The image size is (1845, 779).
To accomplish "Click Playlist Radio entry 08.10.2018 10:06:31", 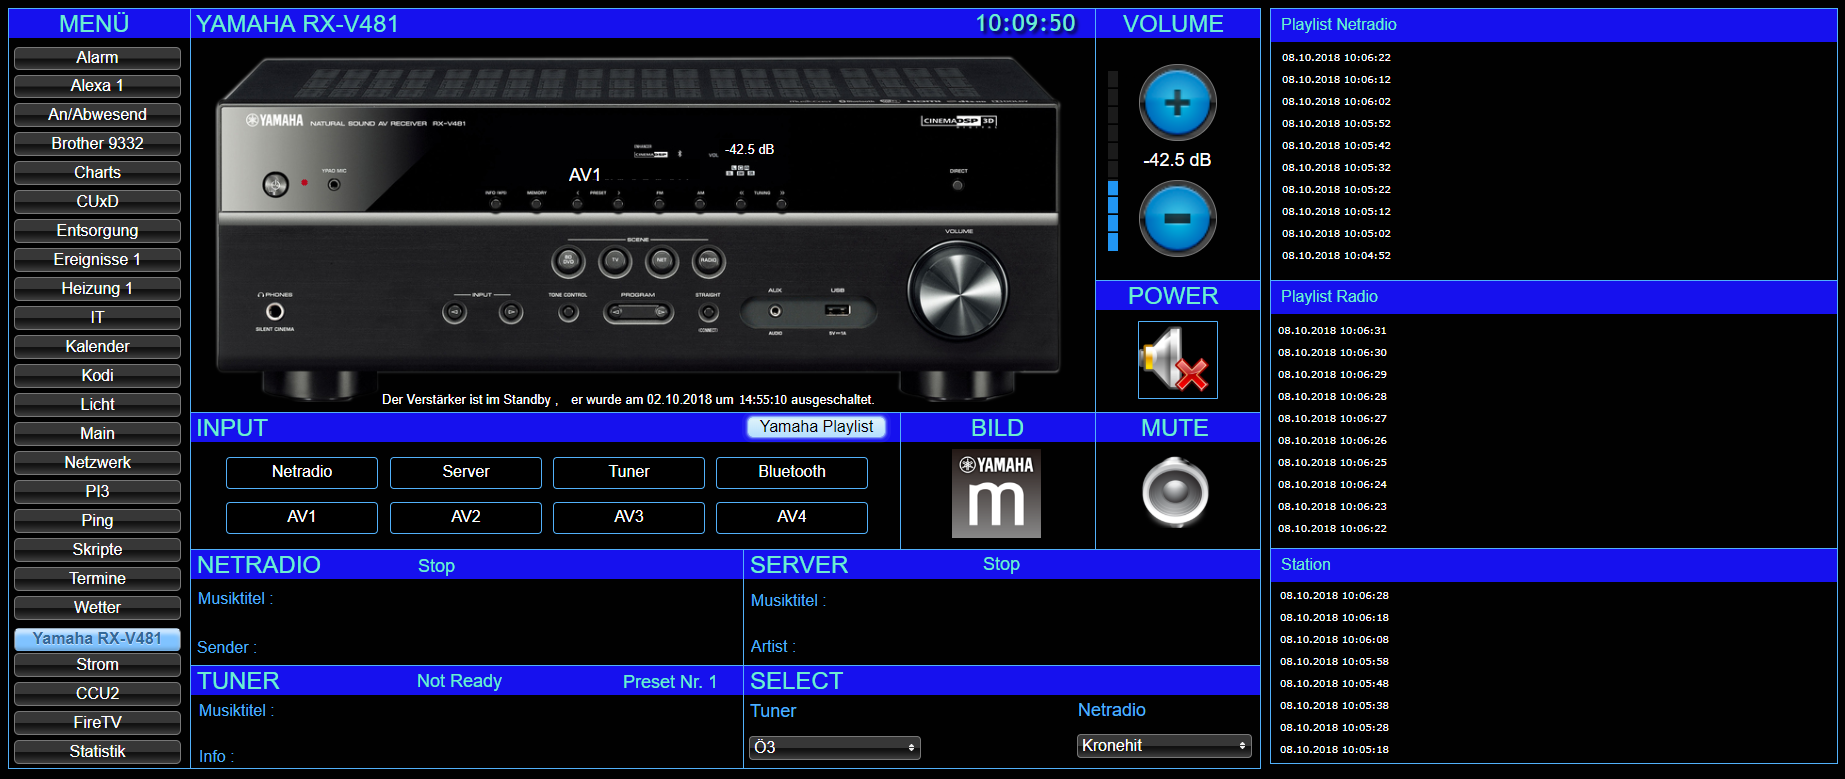I will [1332, 331].
